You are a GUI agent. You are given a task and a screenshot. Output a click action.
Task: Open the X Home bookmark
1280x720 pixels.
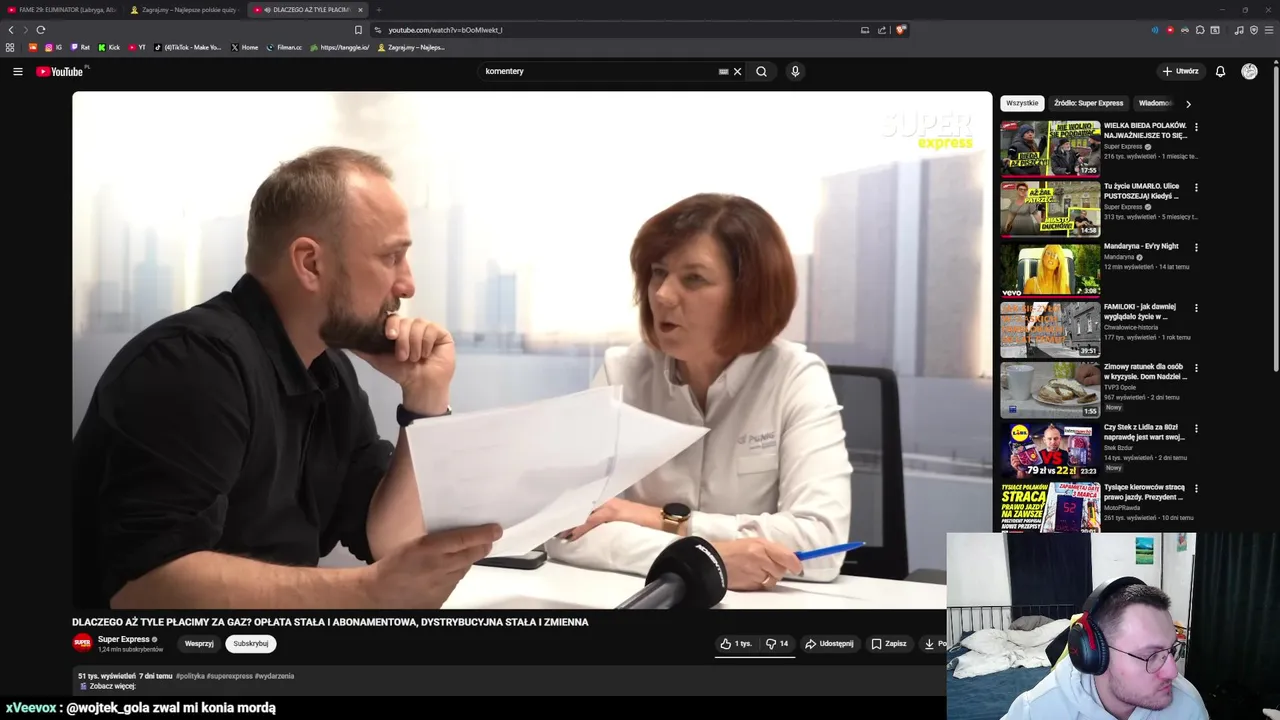click(x=245, y=47)
